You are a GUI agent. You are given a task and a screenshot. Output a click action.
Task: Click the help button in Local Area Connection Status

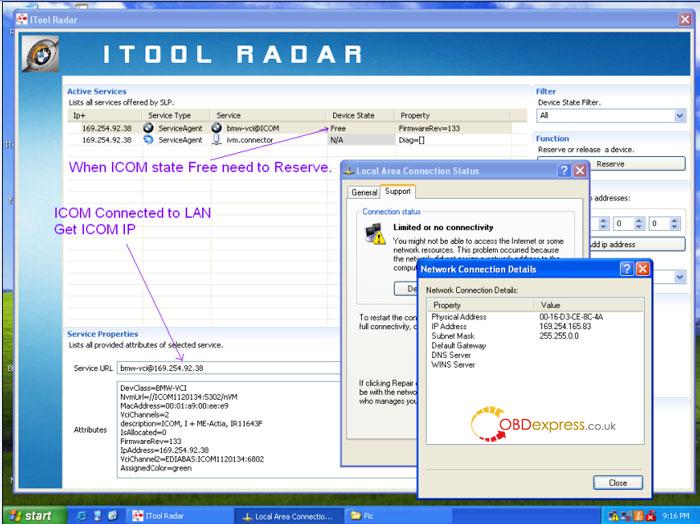[564, 170]
